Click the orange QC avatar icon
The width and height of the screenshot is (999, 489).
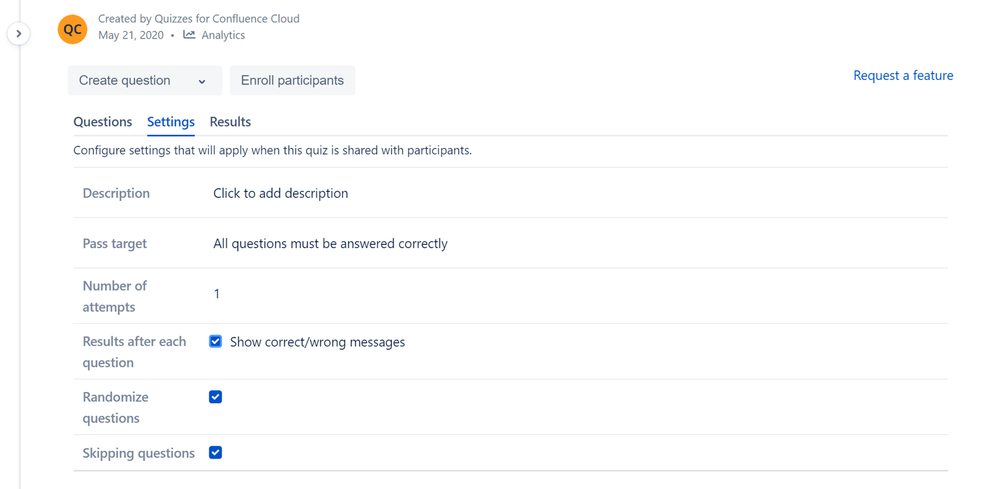73,29
